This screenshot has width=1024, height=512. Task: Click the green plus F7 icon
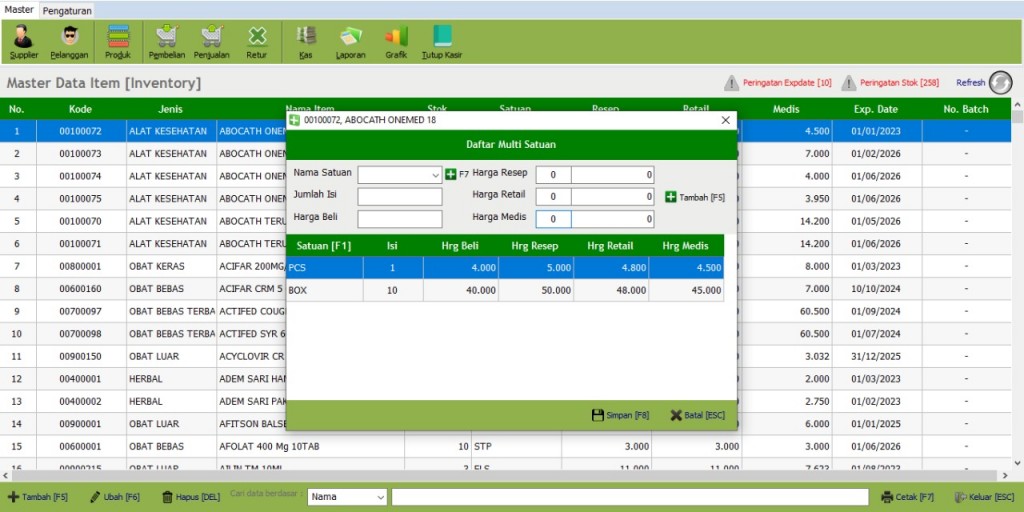click(x=451, y=175)
